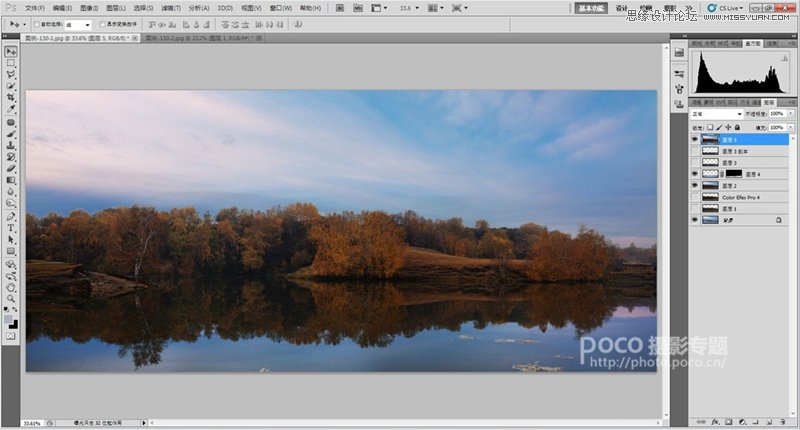Show layer 3 in Layers panel
The width and height of the screenshot is (800, 430).
[694, 162]
